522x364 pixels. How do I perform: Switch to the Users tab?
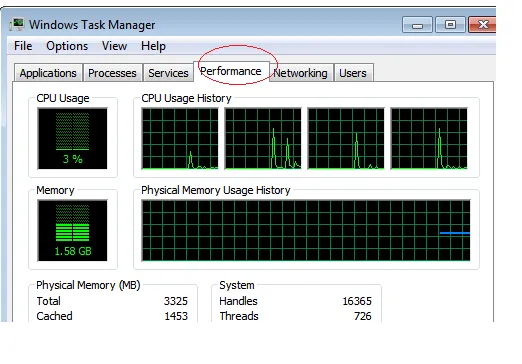(x=353, y=73)
